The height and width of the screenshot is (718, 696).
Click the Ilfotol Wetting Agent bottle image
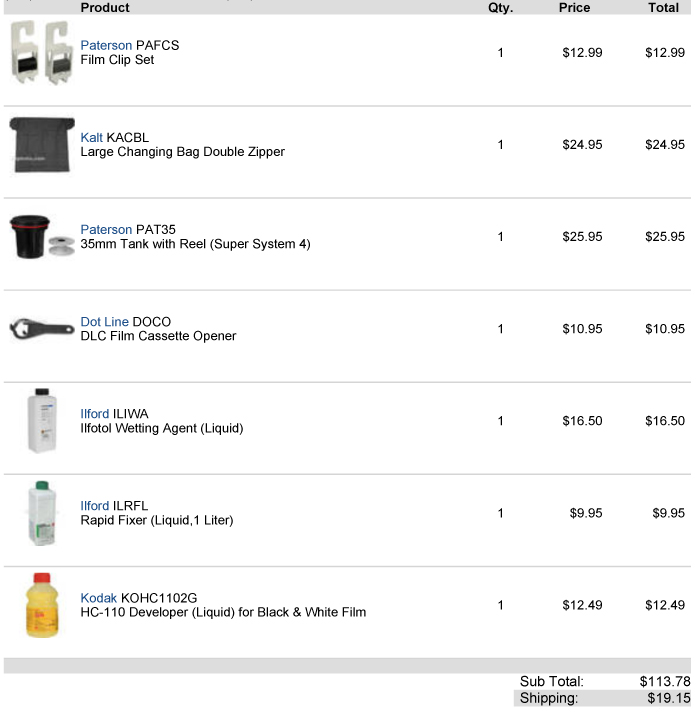(x=41, y=421)
